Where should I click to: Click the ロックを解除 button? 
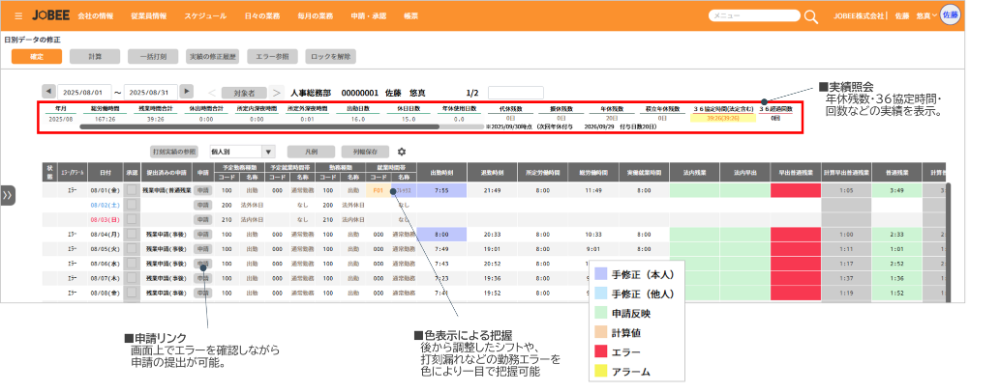(x=330, y=56)
